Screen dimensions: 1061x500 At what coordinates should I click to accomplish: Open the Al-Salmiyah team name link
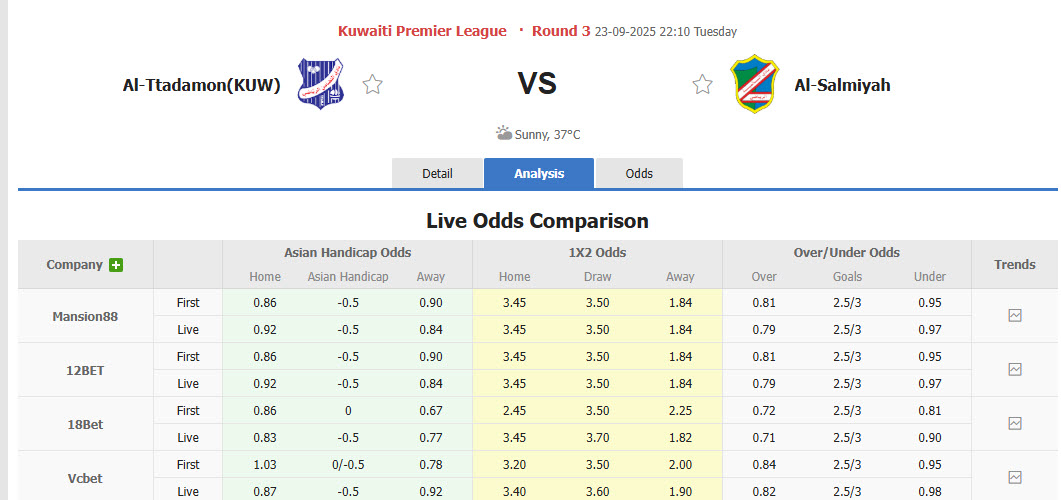click(x=842, y=85)
